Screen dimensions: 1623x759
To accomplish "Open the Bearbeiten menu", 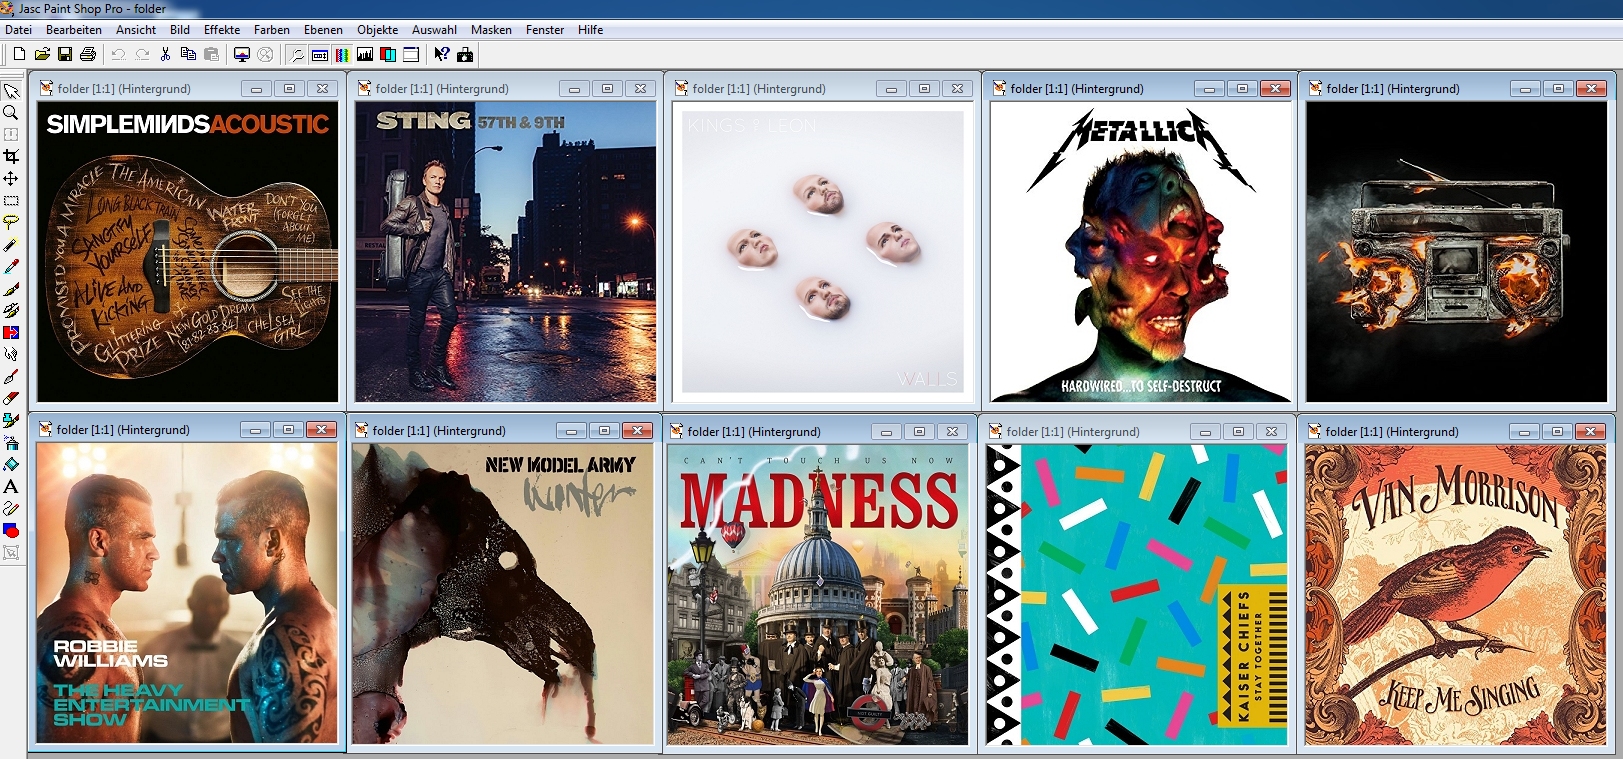I will coord(74,30).
